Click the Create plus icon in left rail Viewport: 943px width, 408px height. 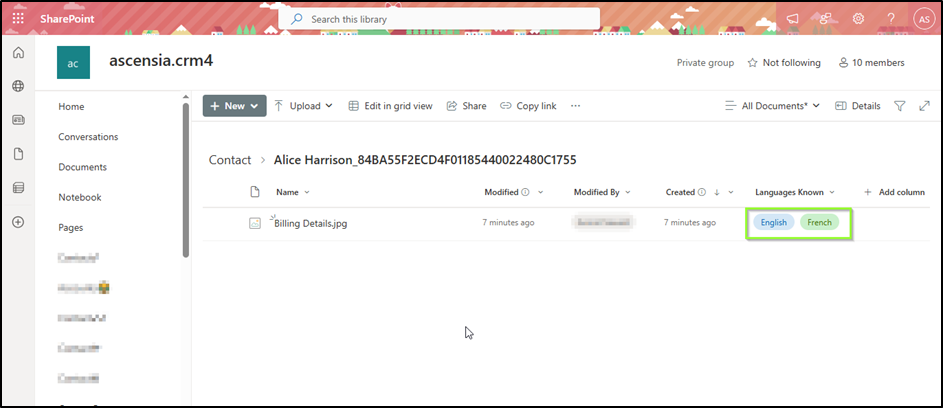click(18, 221)
